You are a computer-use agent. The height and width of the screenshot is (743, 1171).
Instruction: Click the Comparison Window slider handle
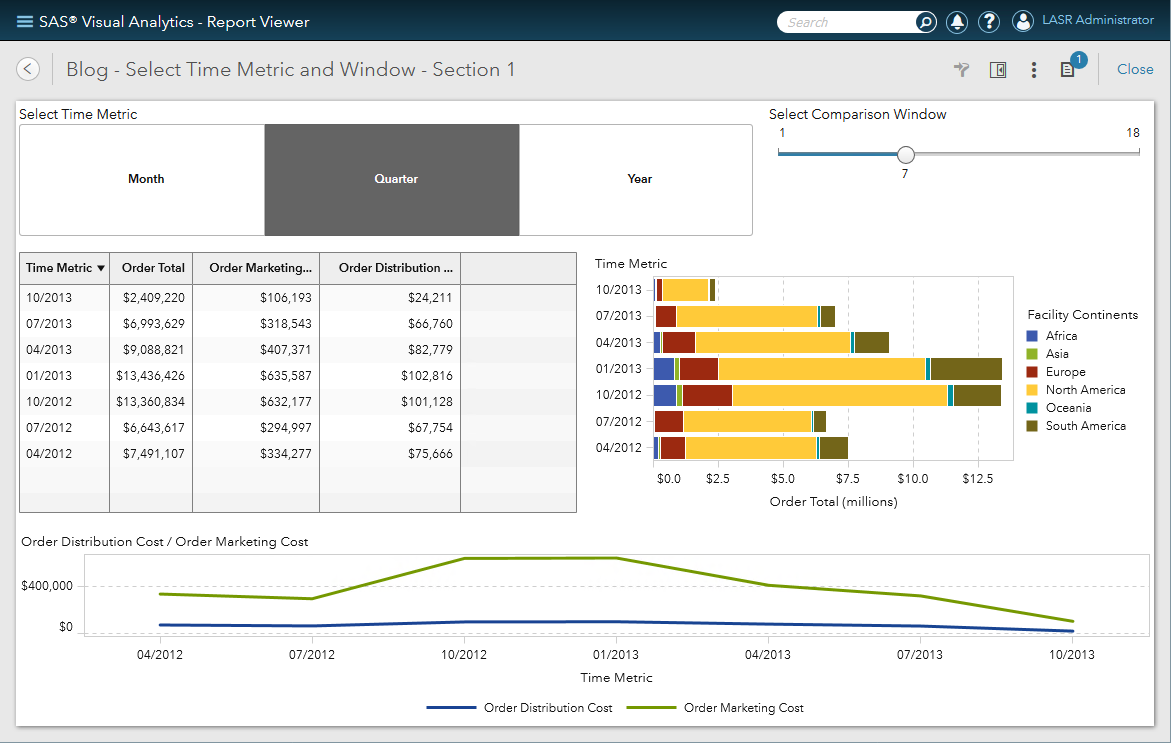tap(906, 154)
